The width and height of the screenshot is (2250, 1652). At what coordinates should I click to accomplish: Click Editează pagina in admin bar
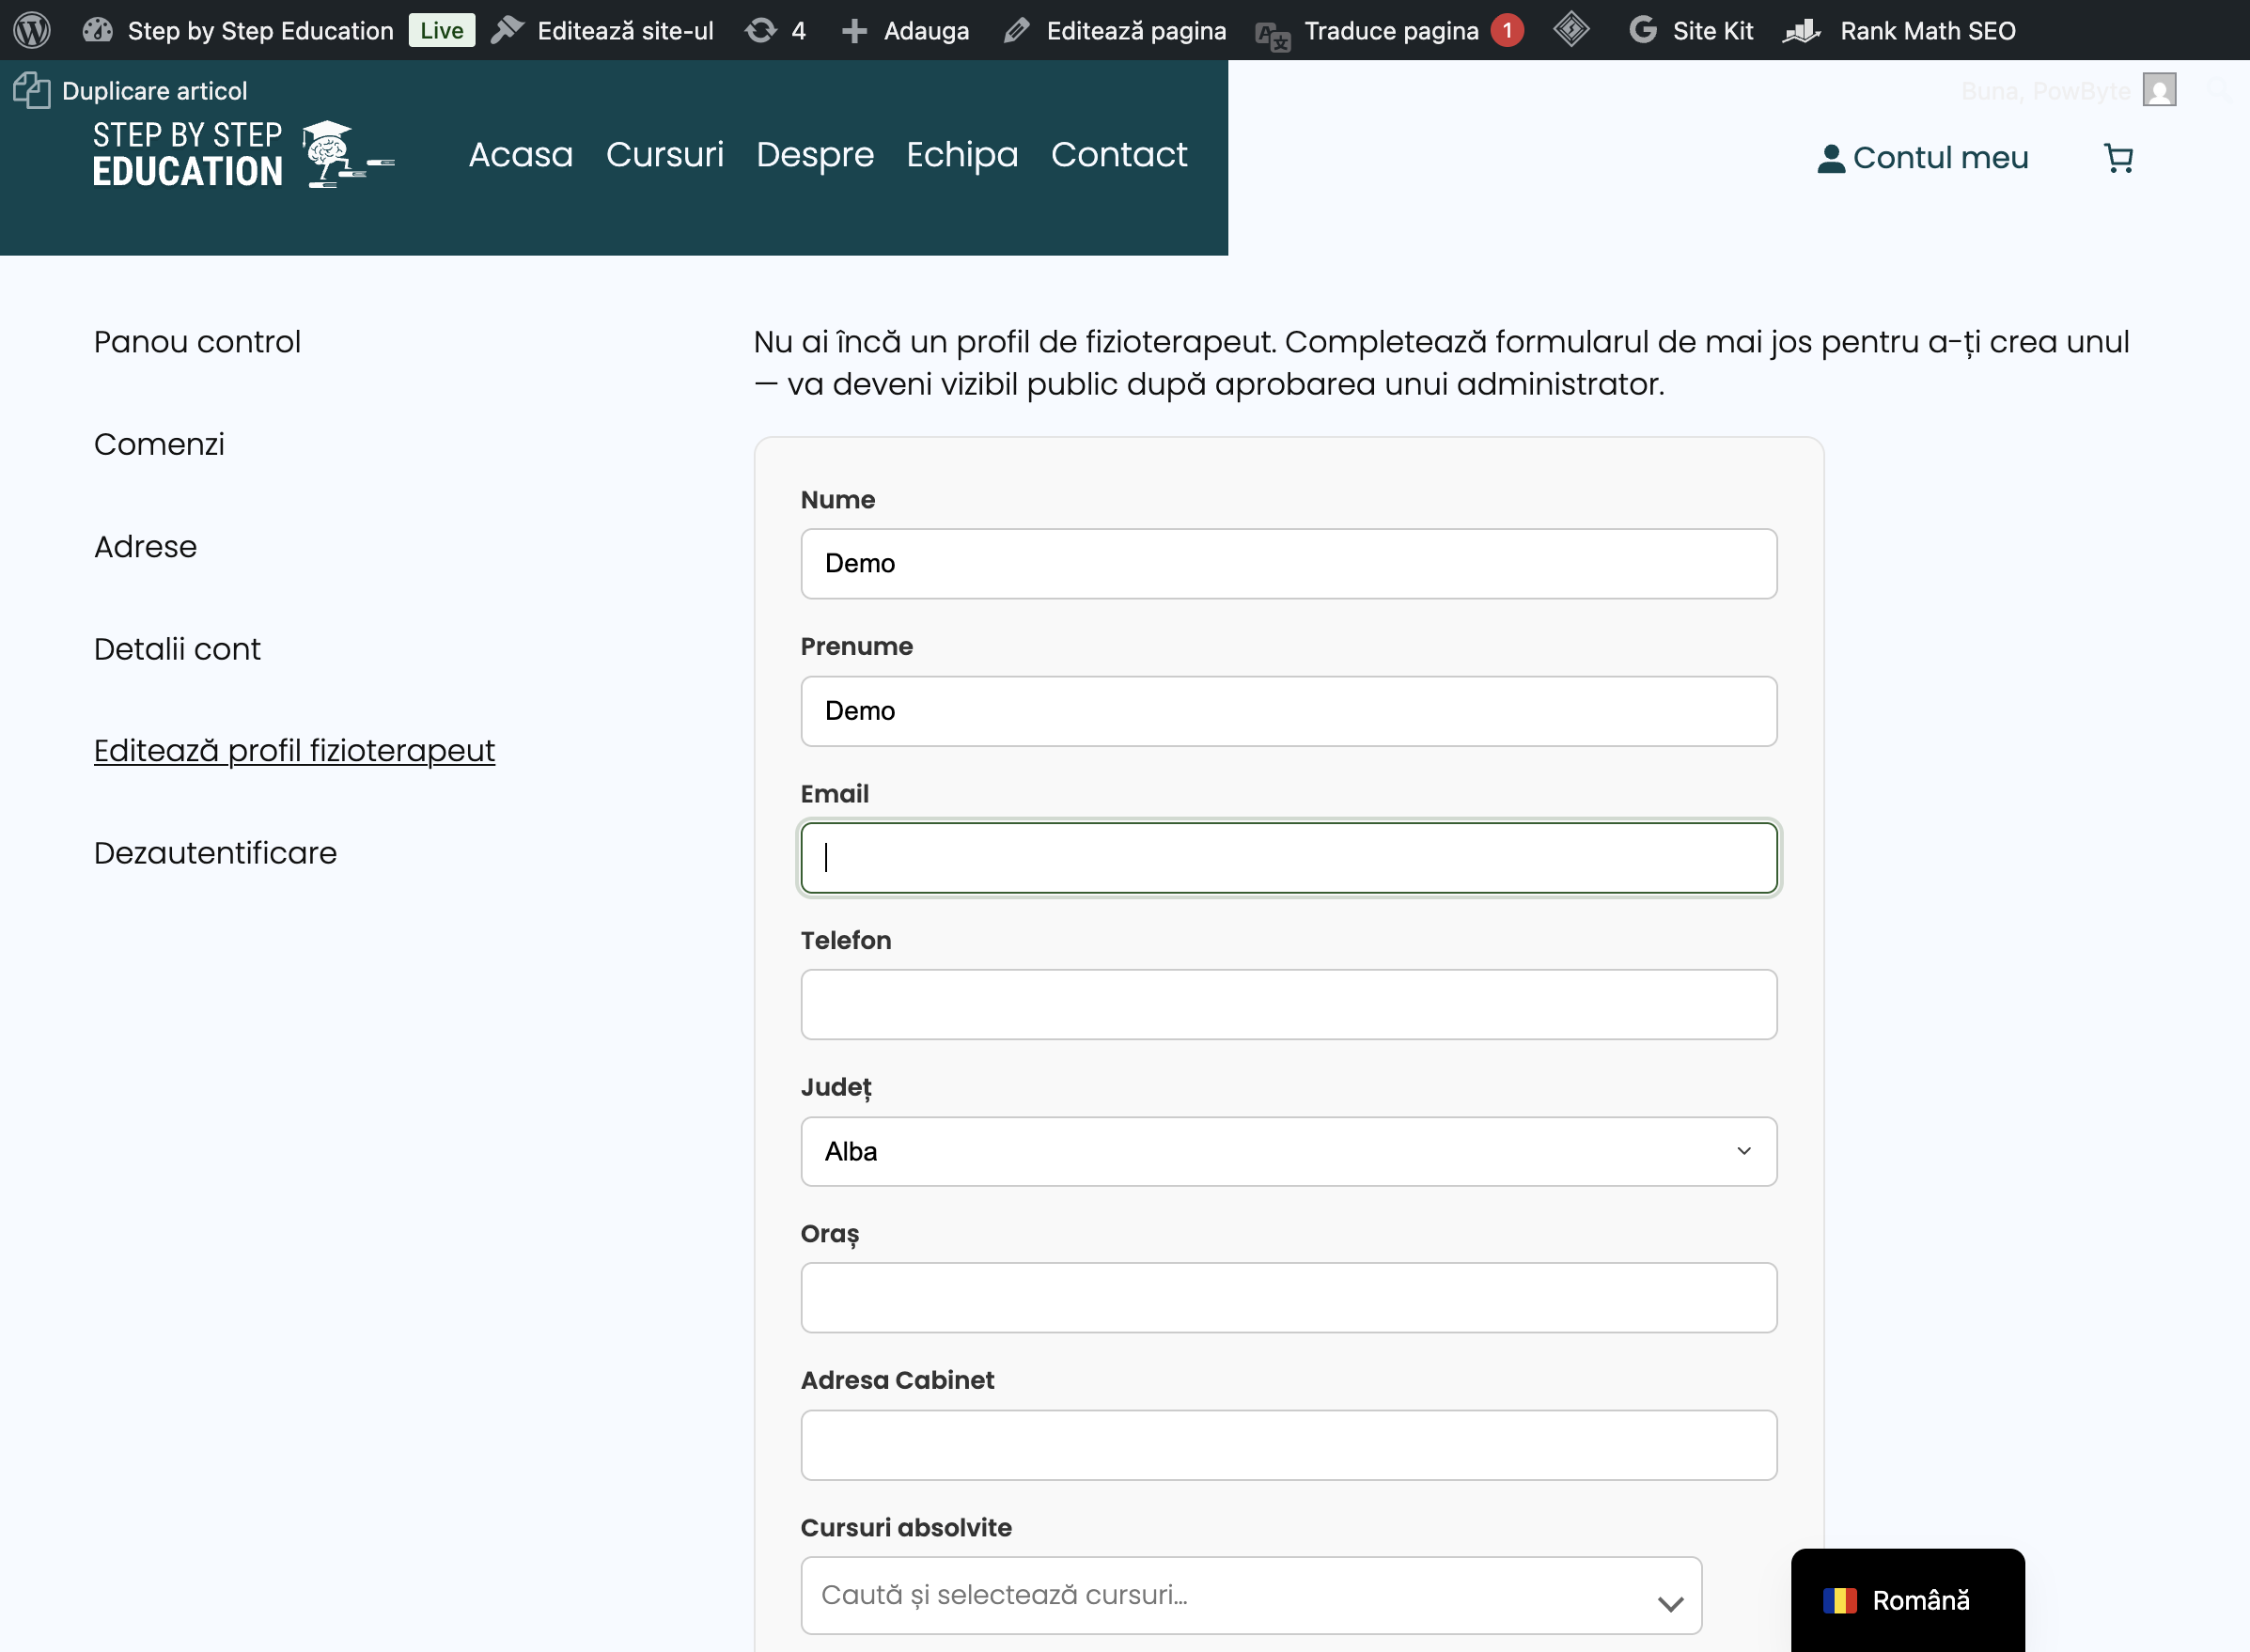point(1115,30)
